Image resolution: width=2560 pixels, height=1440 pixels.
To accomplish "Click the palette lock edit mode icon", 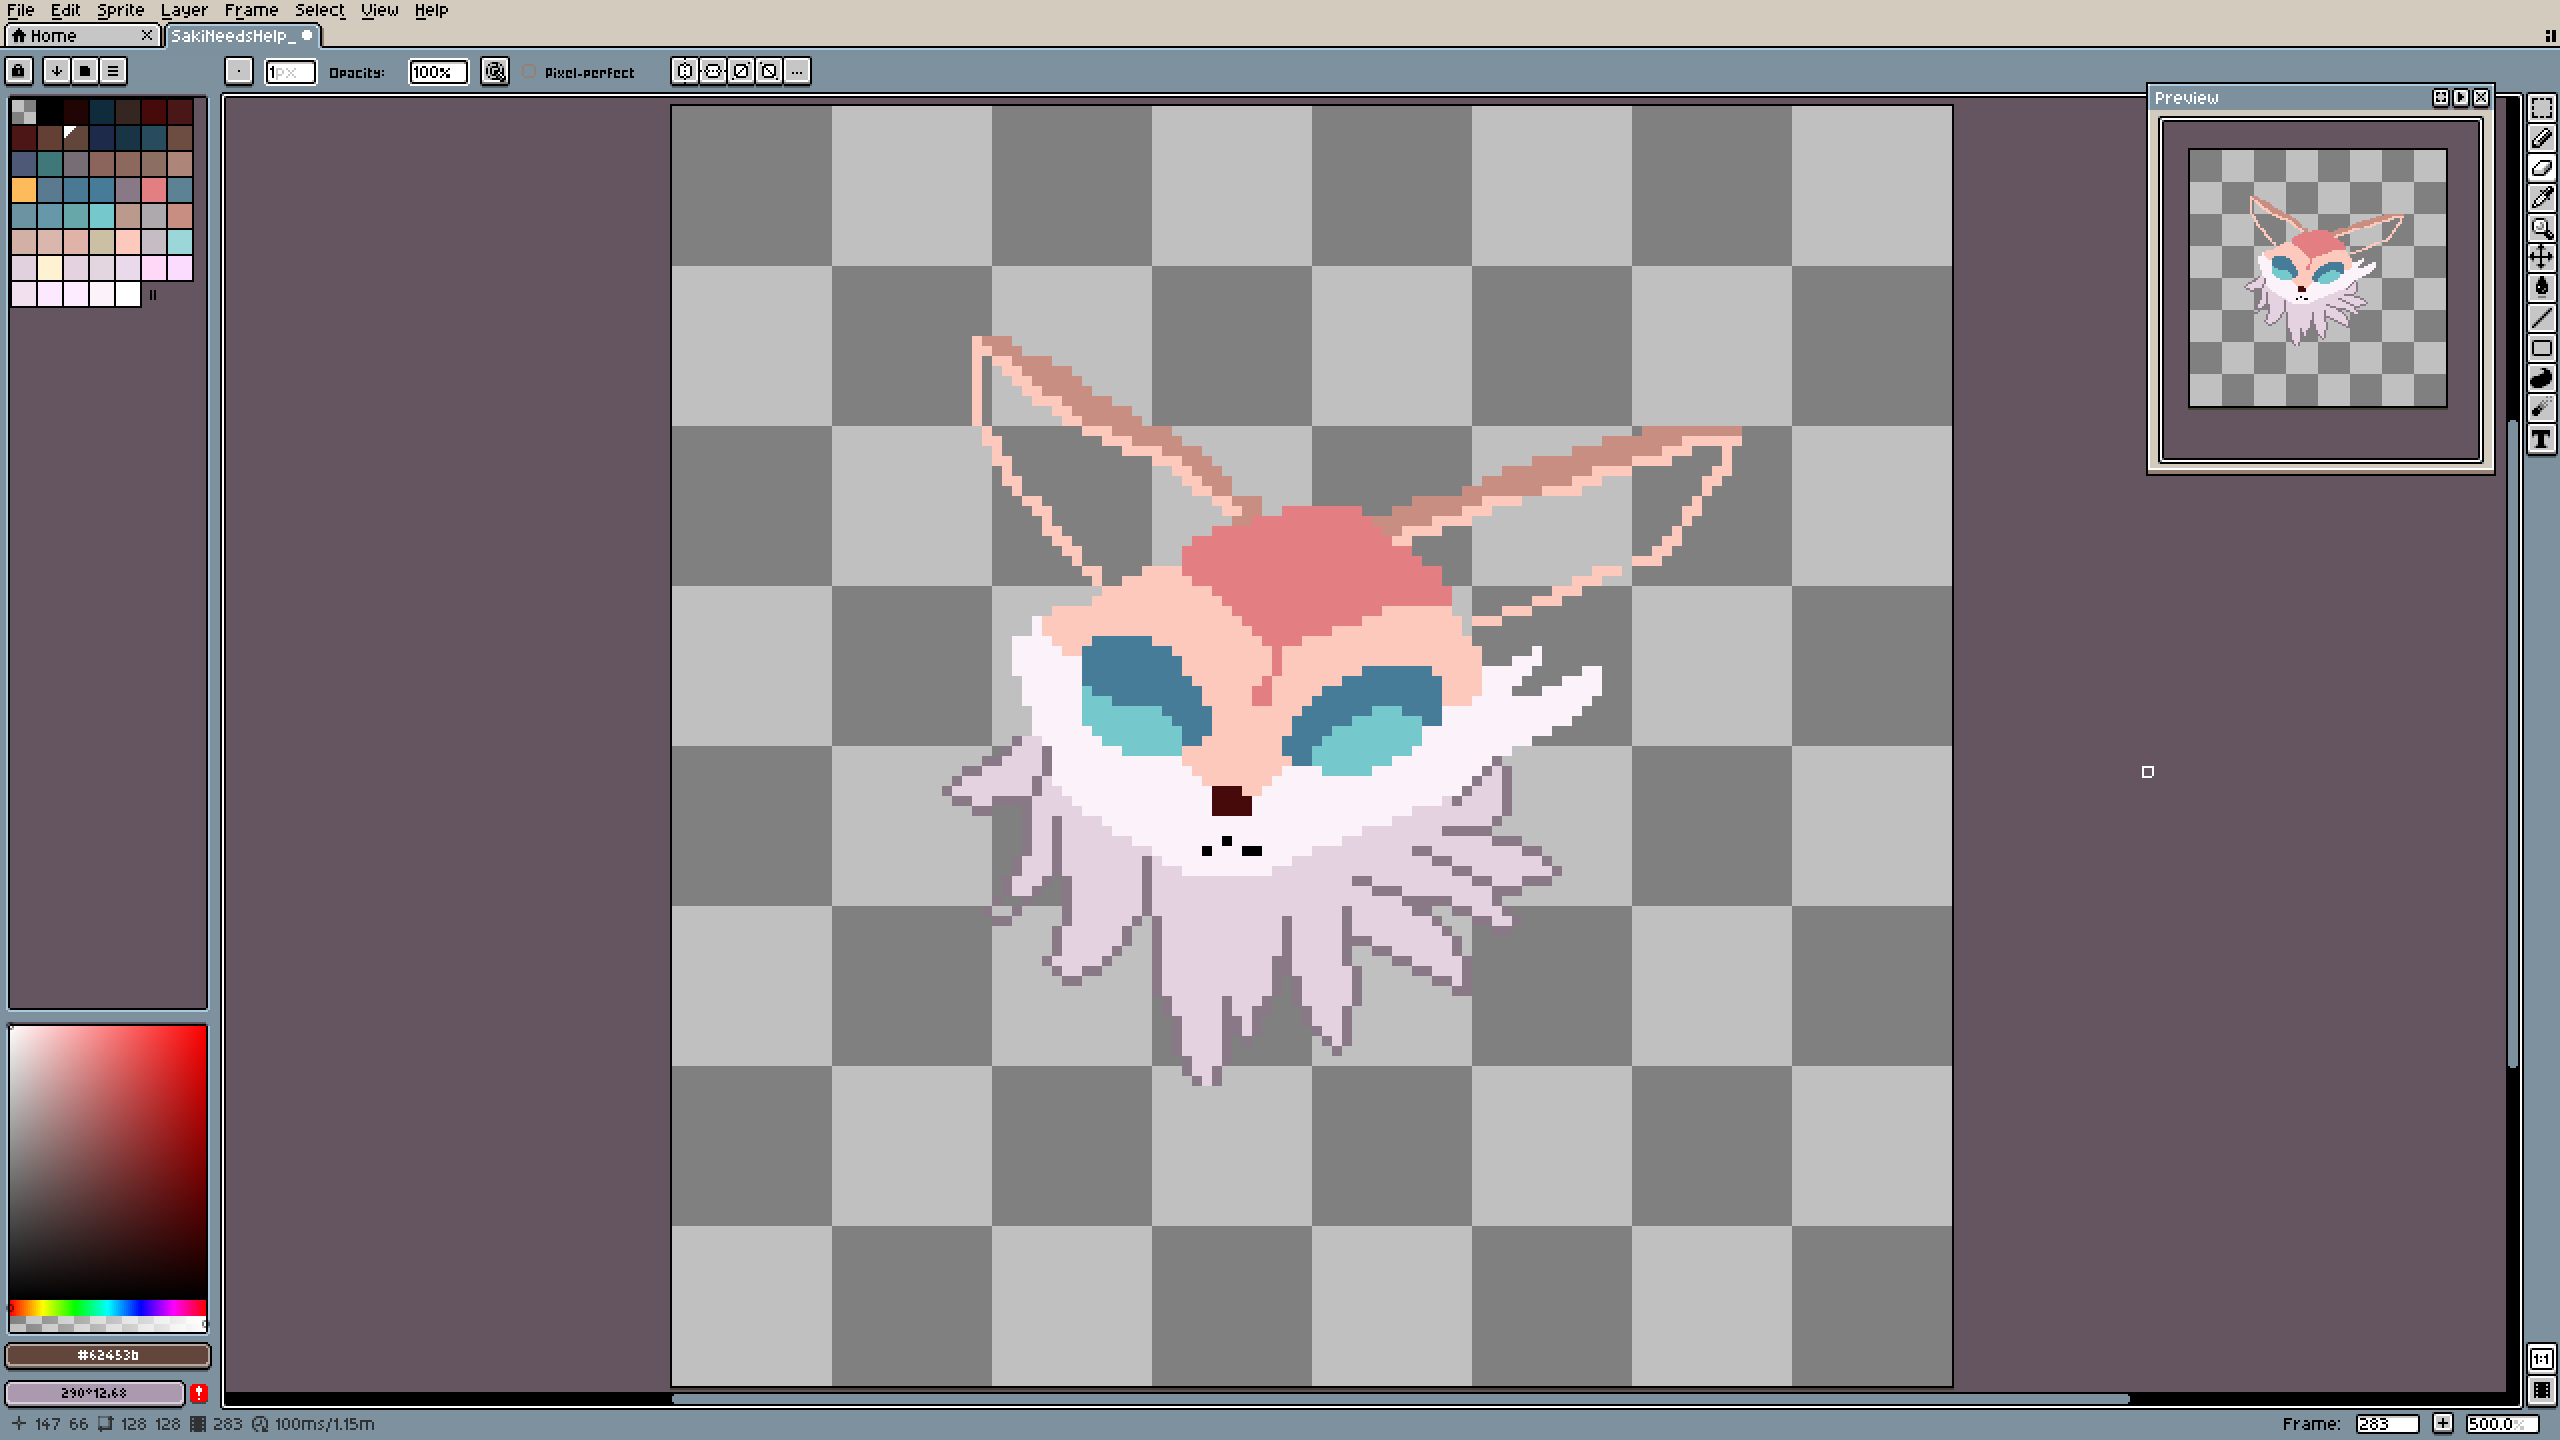I will pyautogui.click(x=19, y=71).
